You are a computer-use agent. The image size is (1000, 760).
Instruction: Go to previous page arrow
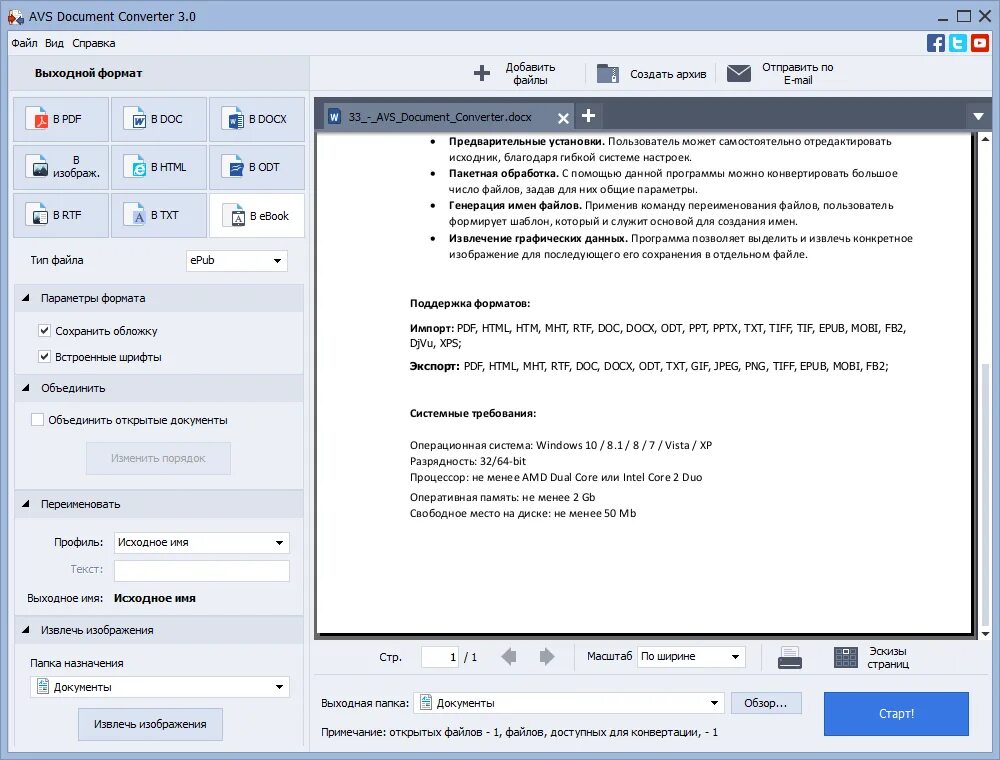pyautogui.click(x=509, y=657)
